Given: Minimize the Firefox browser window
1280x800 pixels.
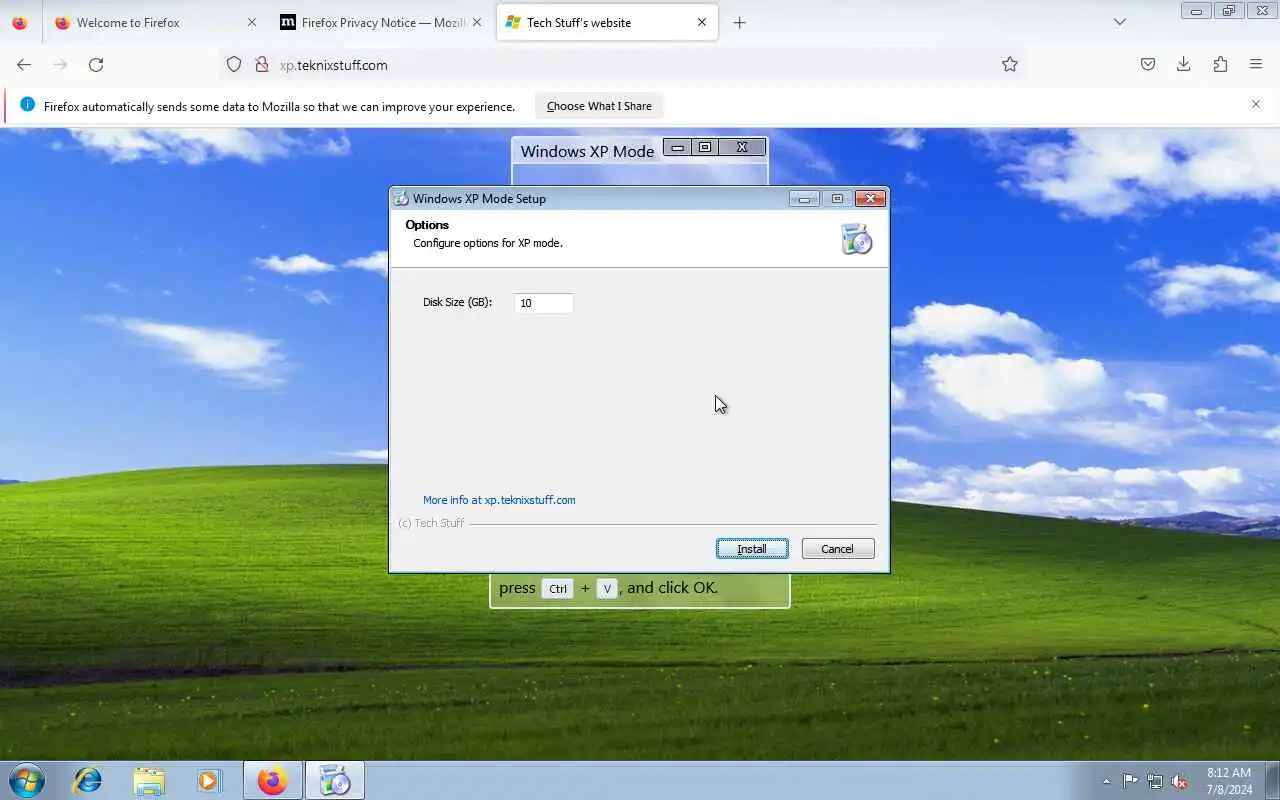Looking at the screenshot, I should pyautogui.click(x=1196, y=11).
